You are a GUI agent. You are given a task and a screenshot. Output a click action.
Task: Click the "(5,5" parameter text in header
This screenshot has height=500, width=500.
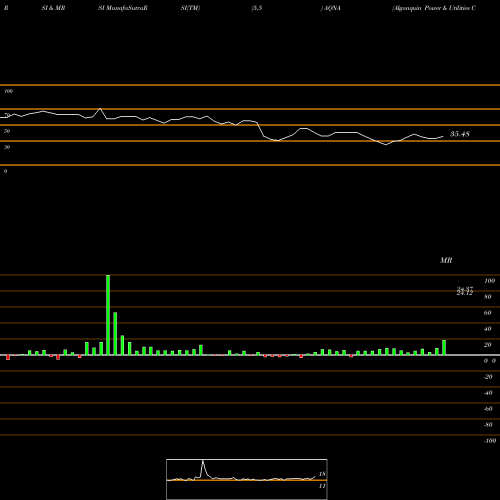(x=257, y=8)
